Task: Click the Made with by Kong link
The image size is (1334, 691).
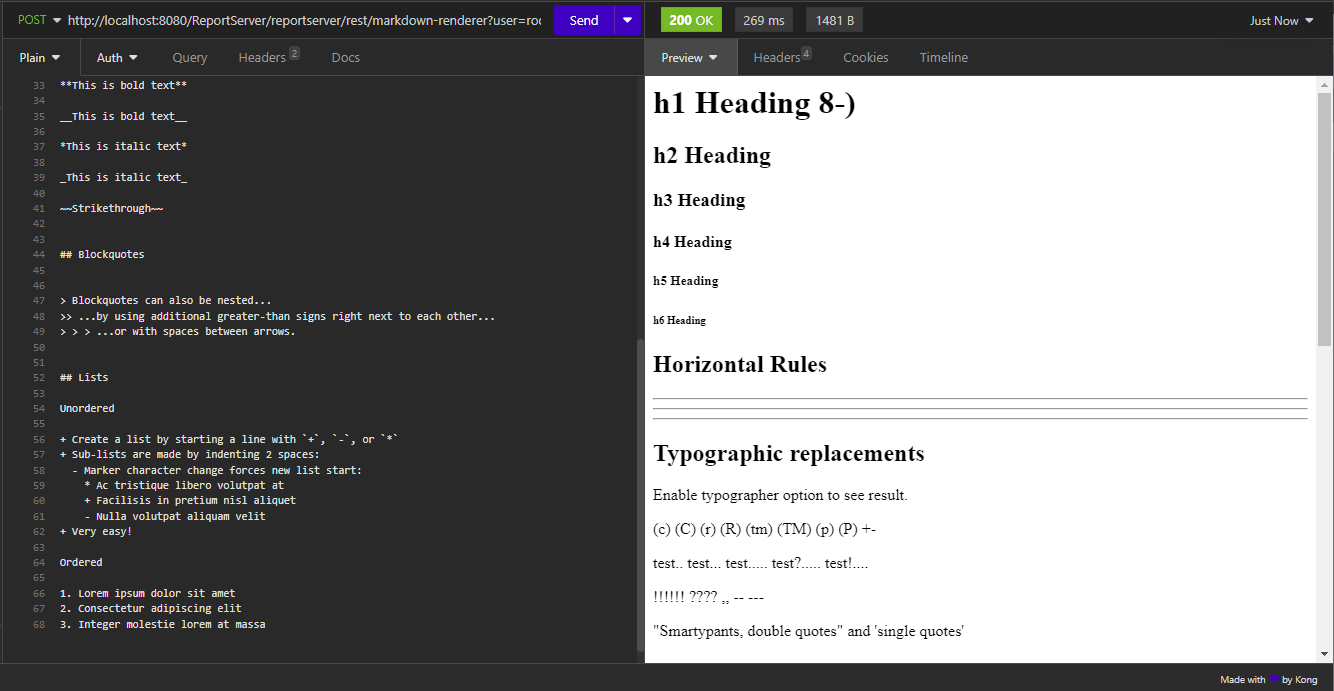Action: coord(1268,679)
